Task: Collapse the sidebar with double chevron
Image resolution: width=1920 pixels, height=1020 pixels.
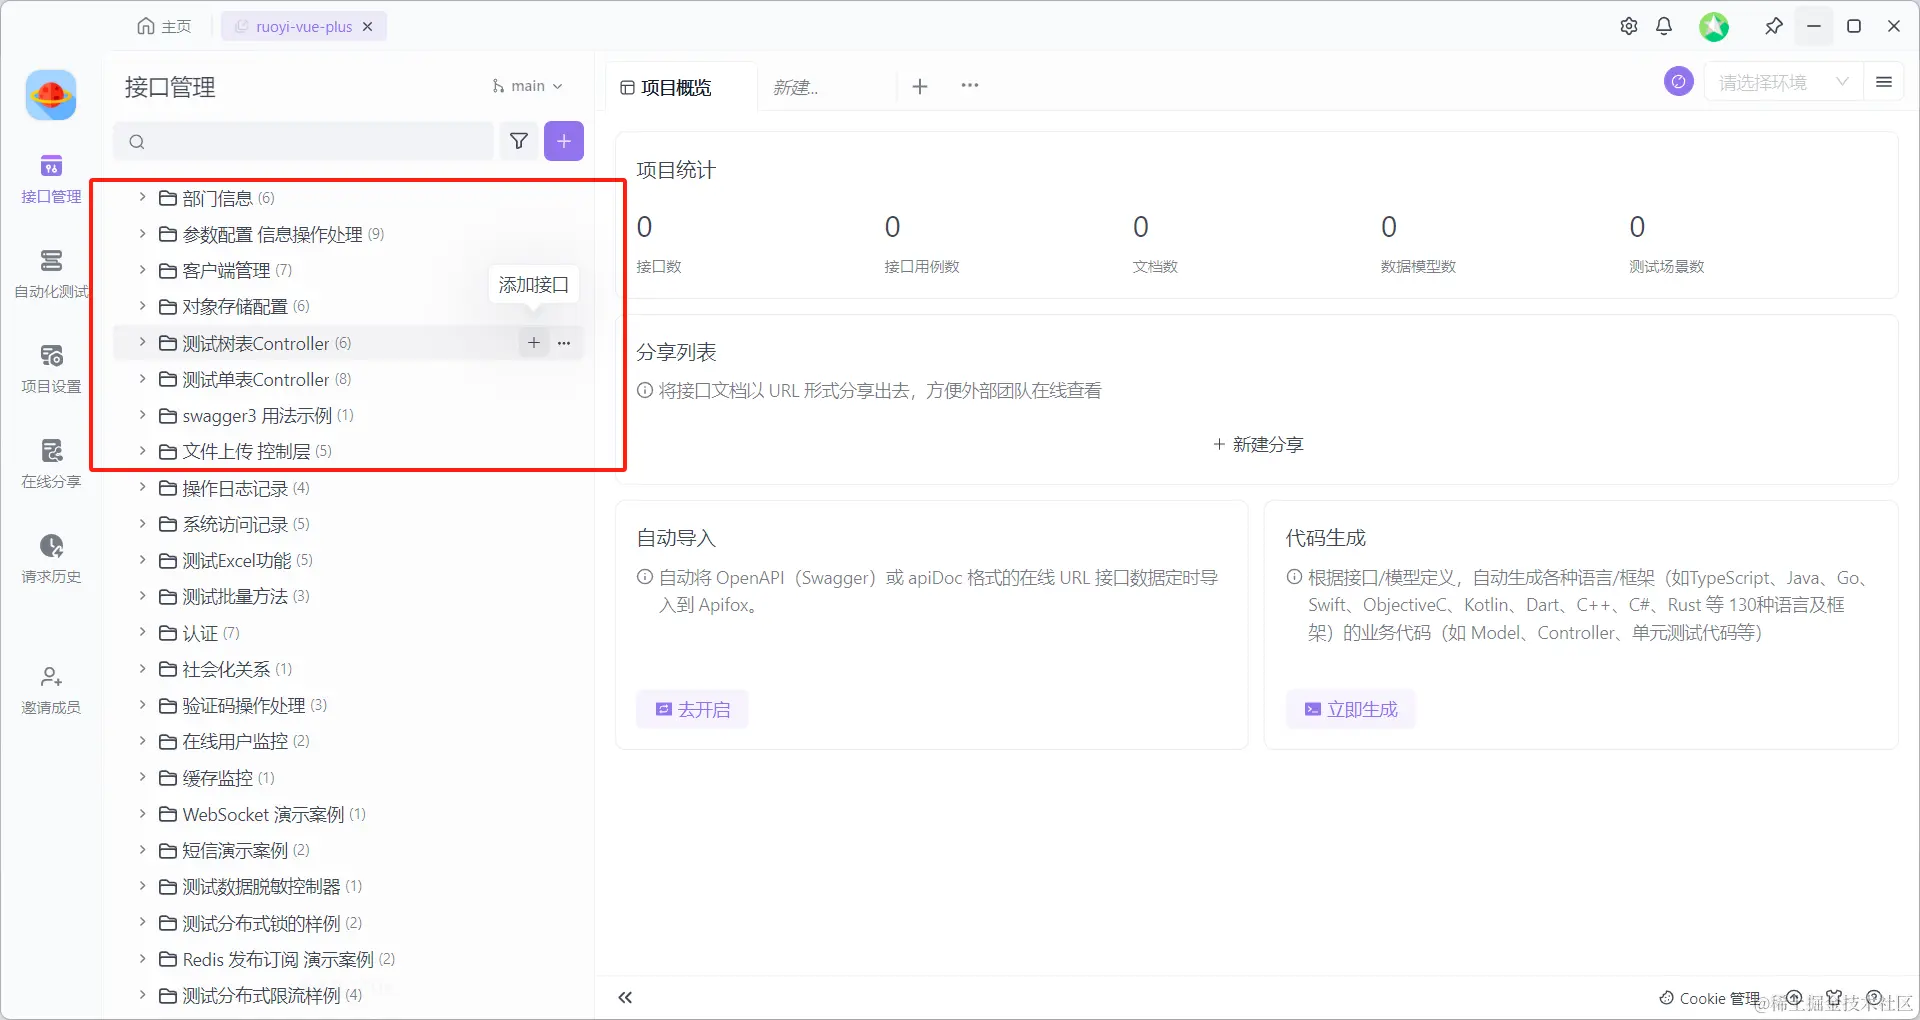Action: tap(625, 997)
